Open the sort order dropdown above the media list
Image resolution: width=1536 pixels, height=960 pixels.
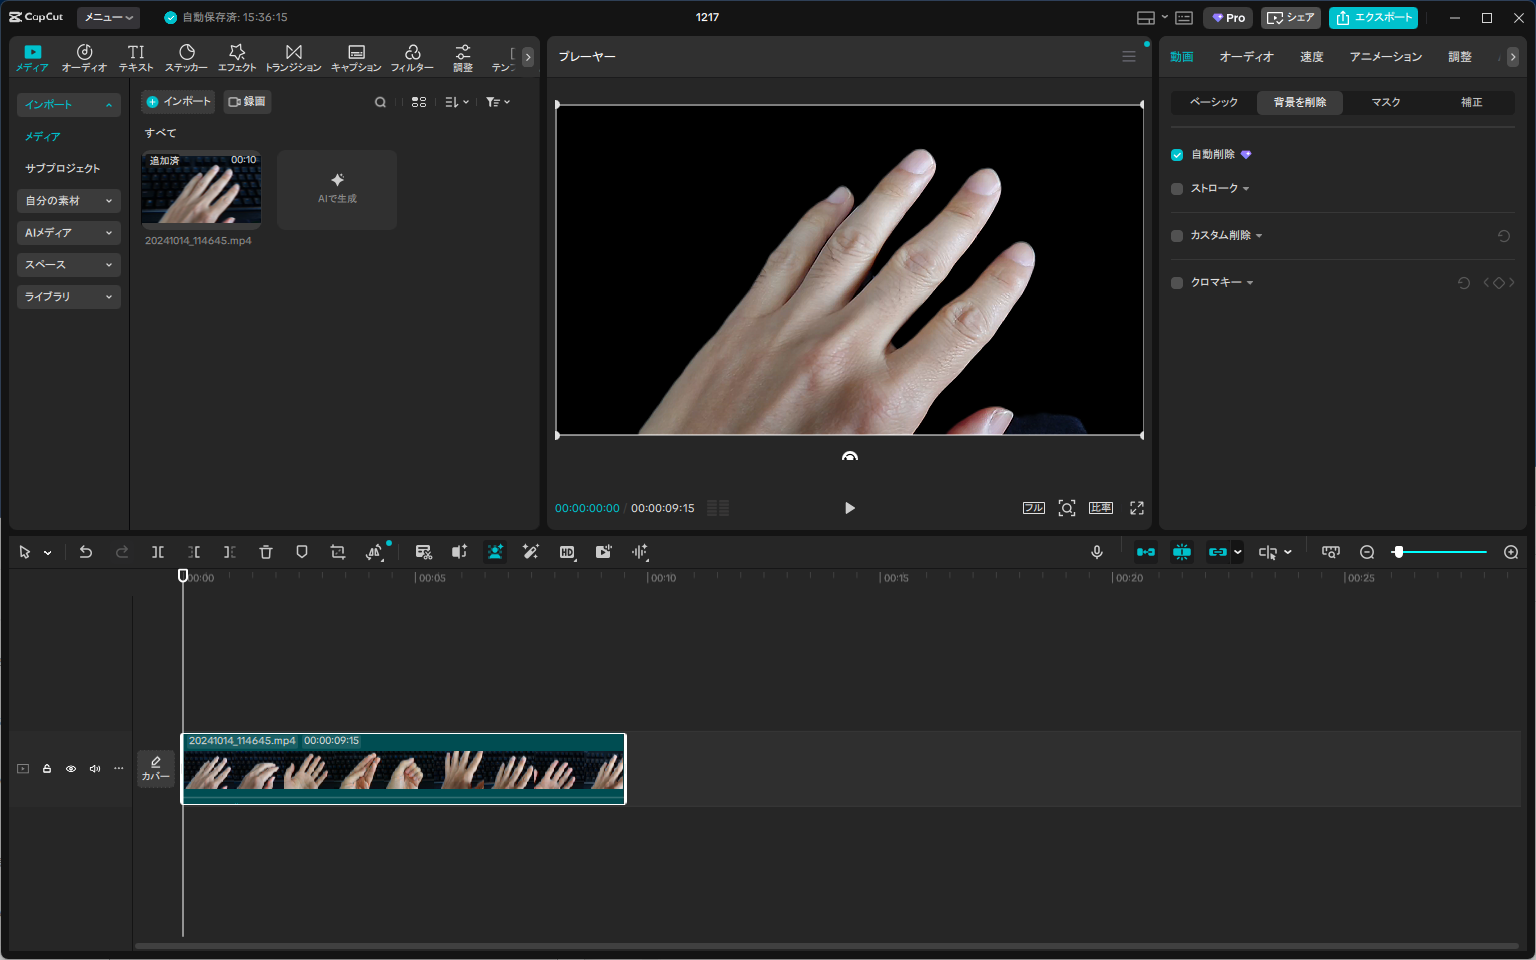[x=456, y=101]
